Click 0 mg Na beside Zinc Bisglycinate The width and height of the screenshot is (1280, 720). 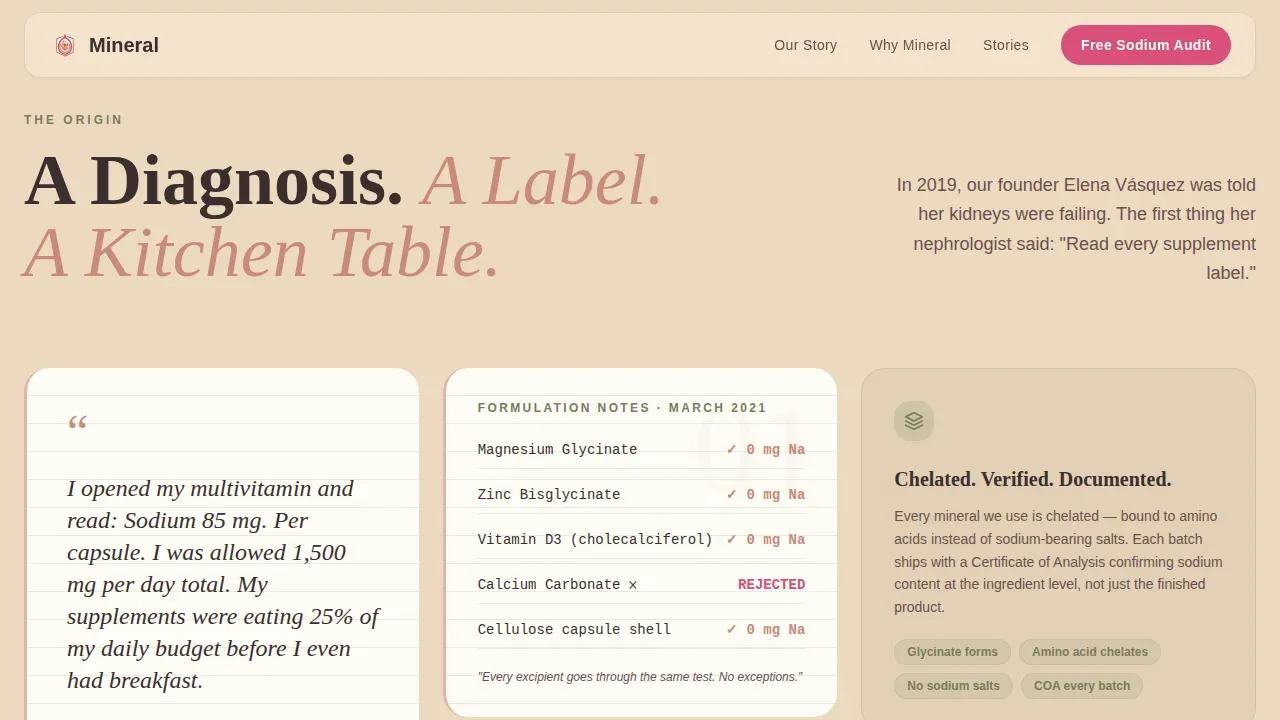[x=766, y=495]
